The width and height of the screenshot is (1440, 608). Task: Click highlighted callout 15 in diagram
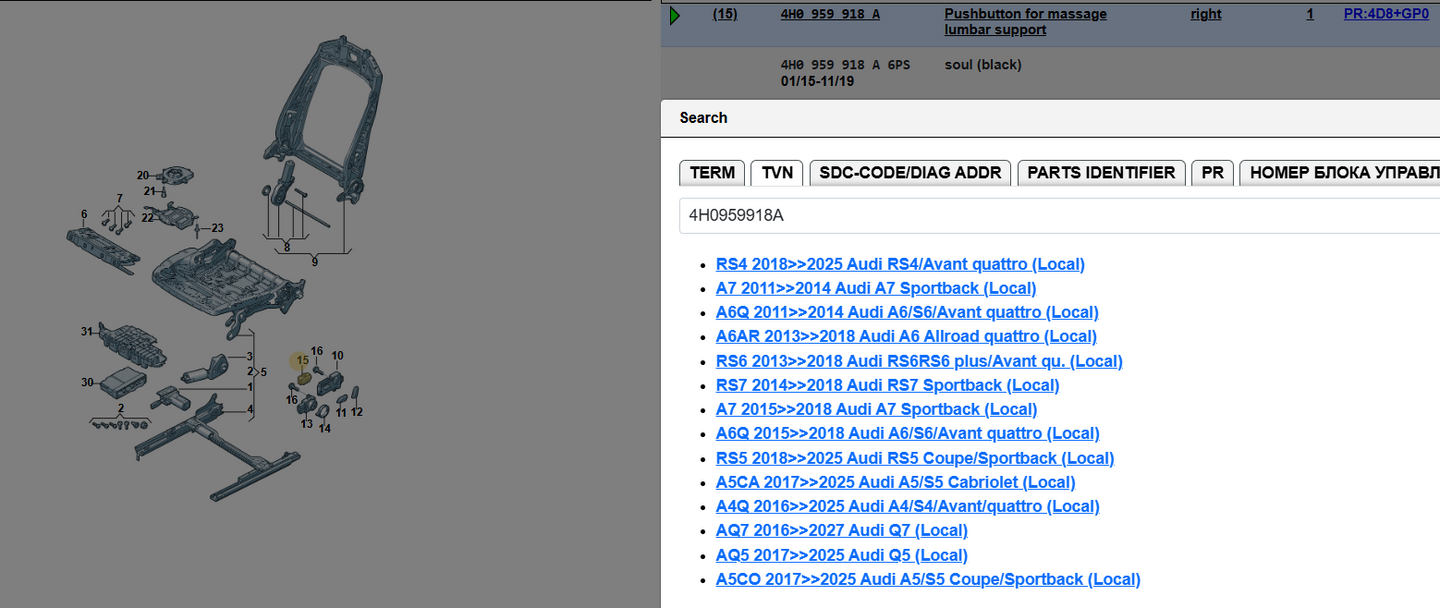[302, 360]
